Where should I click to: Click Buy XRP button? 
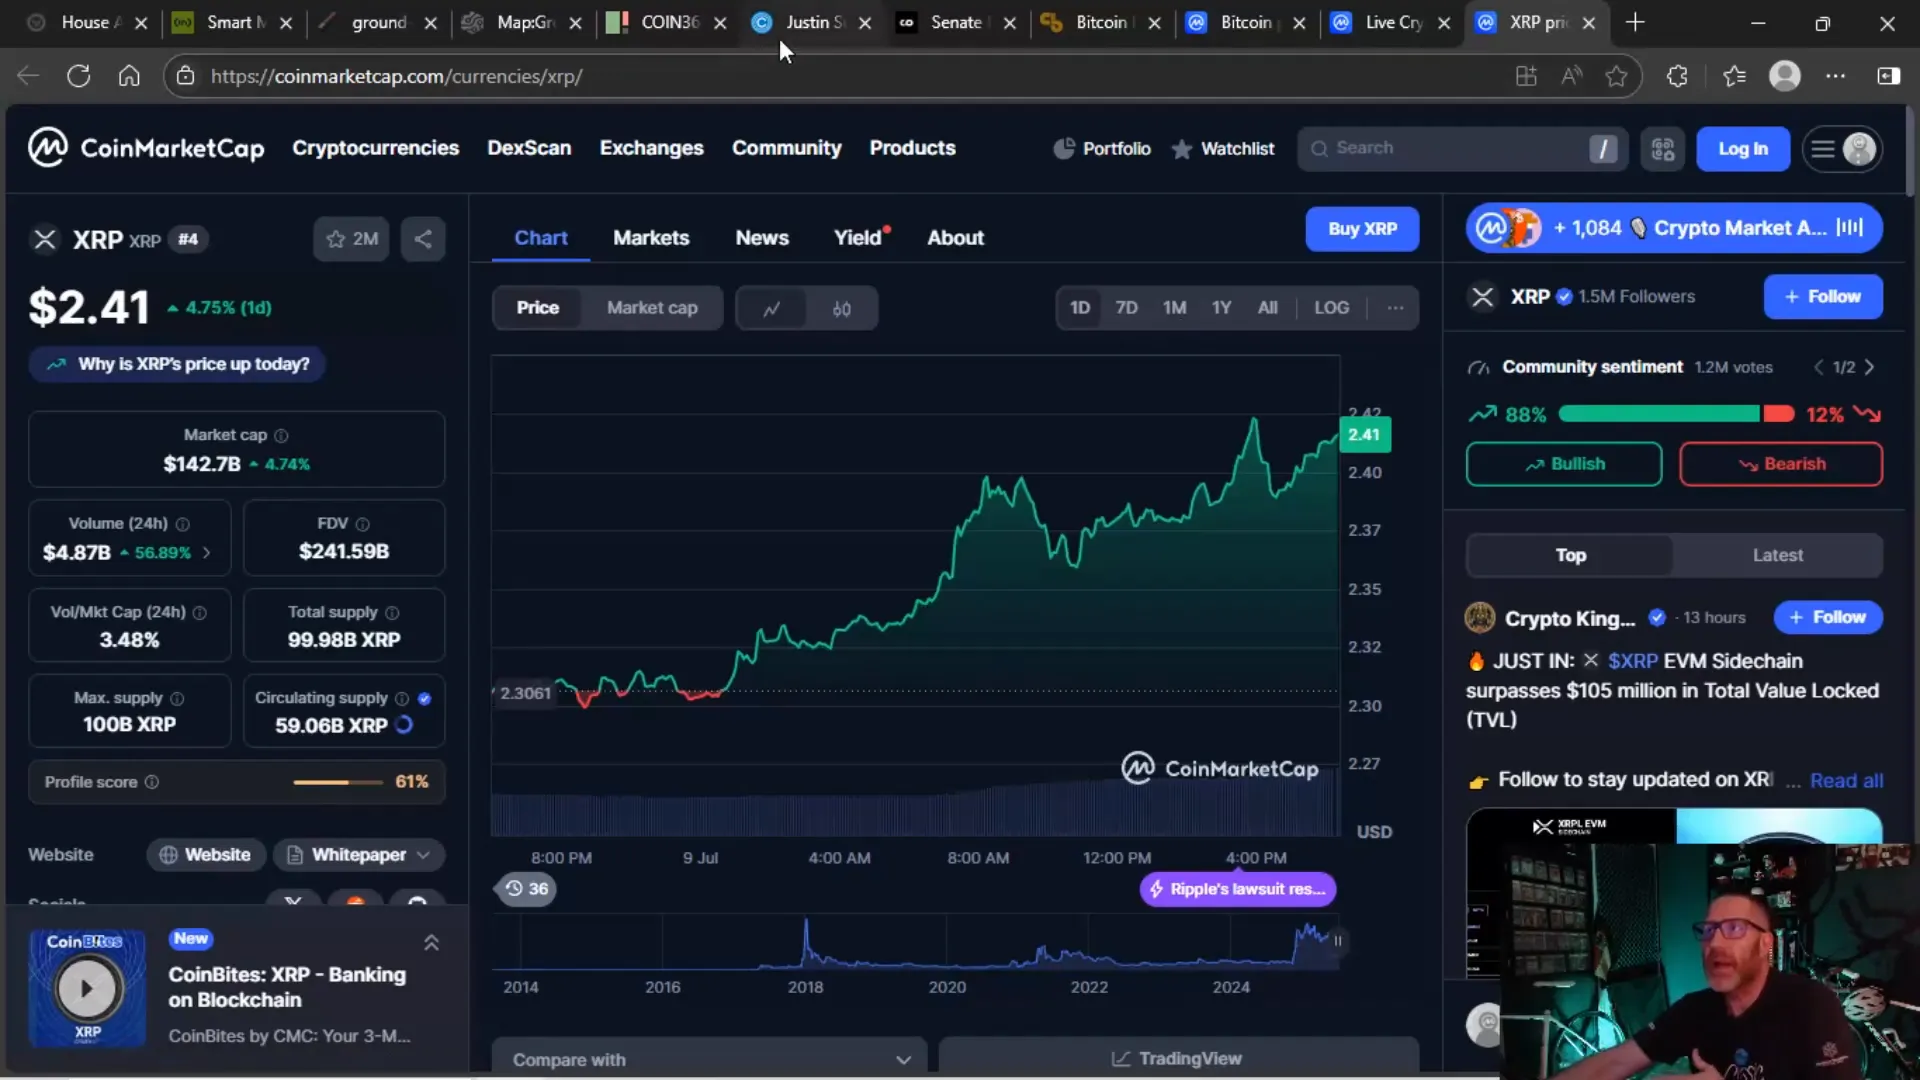(x=1362, y=229)
